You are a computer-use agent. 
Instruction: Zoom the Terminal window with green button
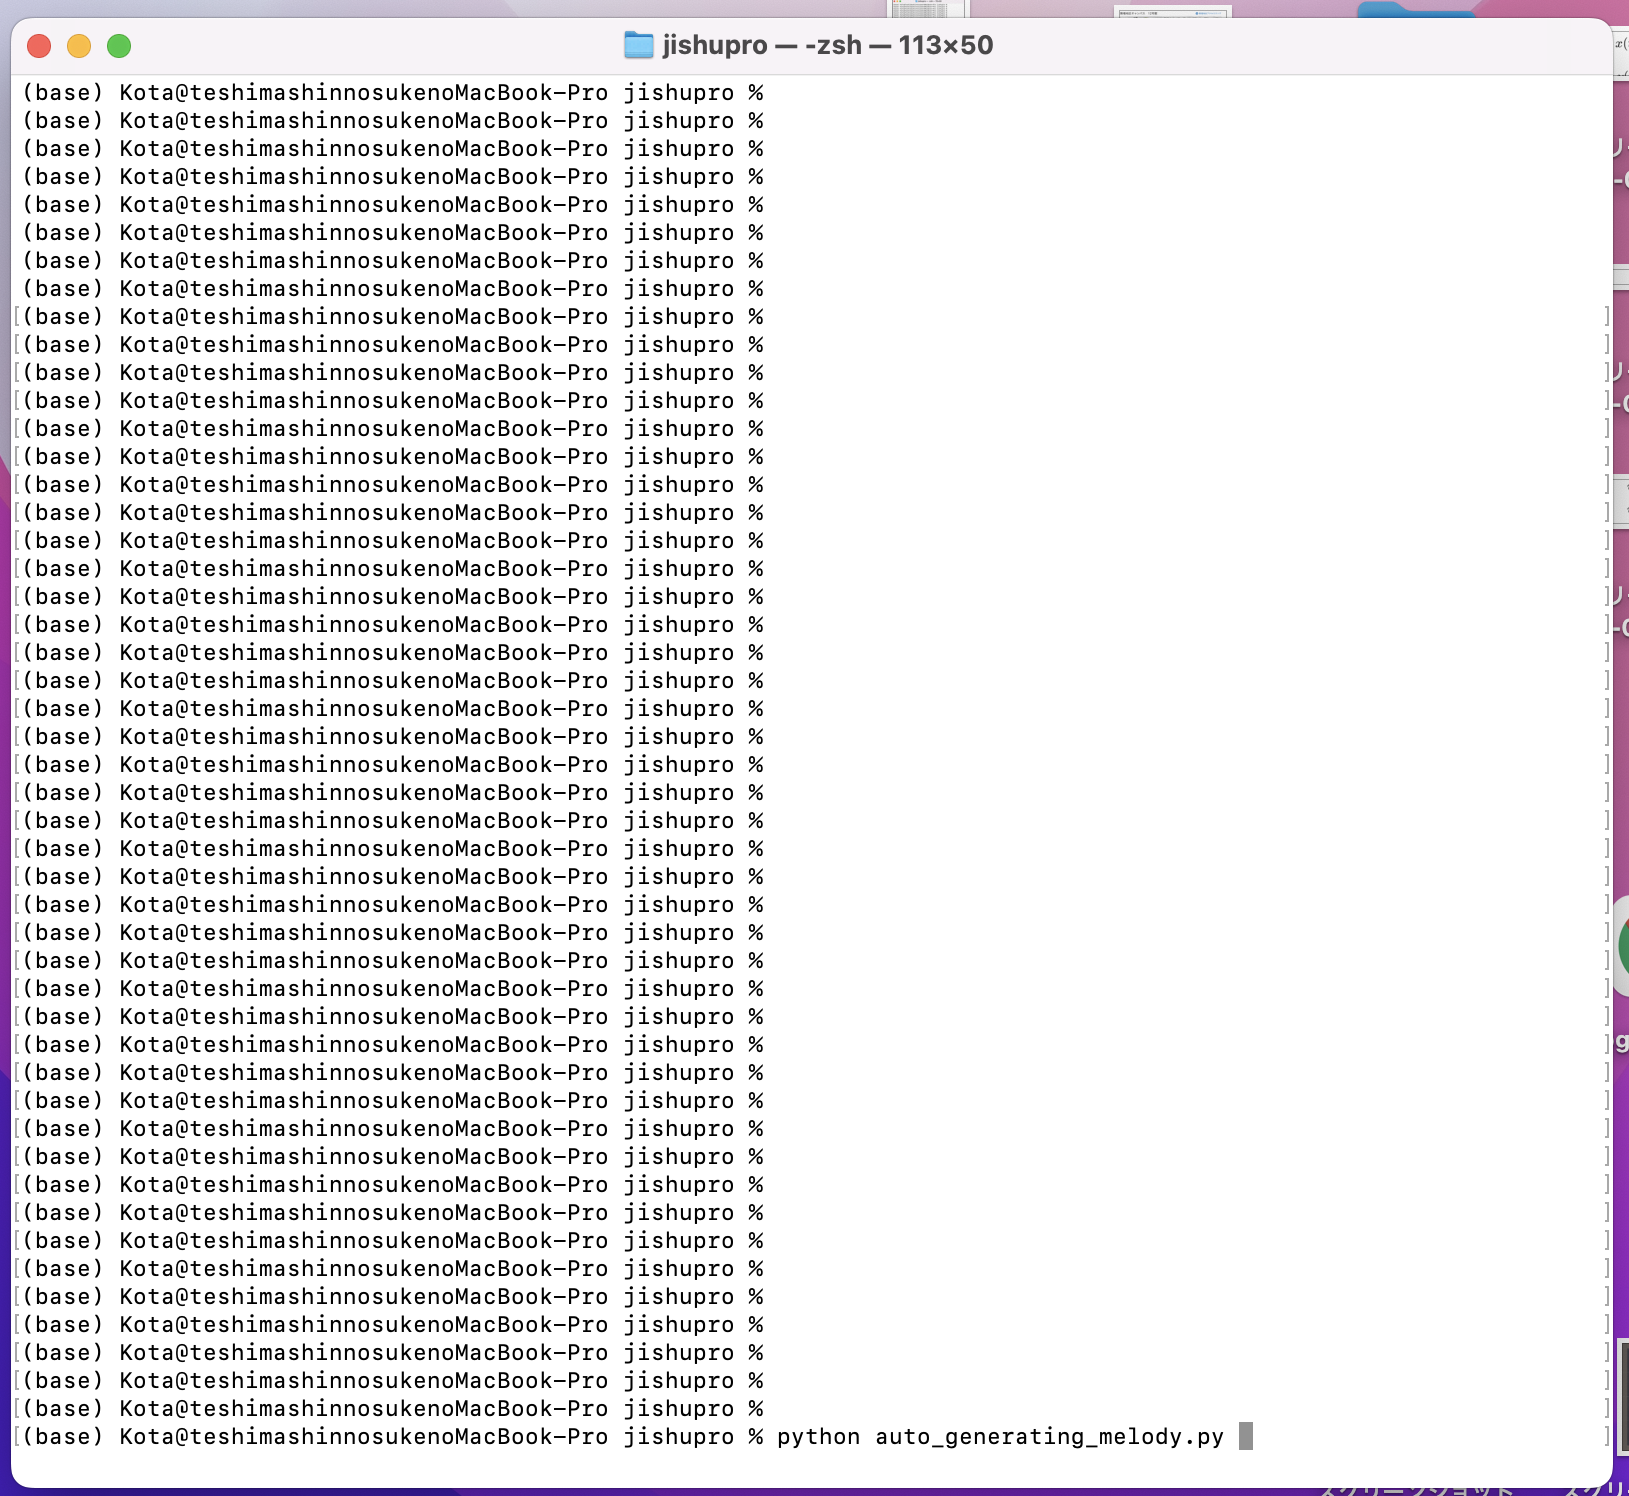[x=119, y=46]
